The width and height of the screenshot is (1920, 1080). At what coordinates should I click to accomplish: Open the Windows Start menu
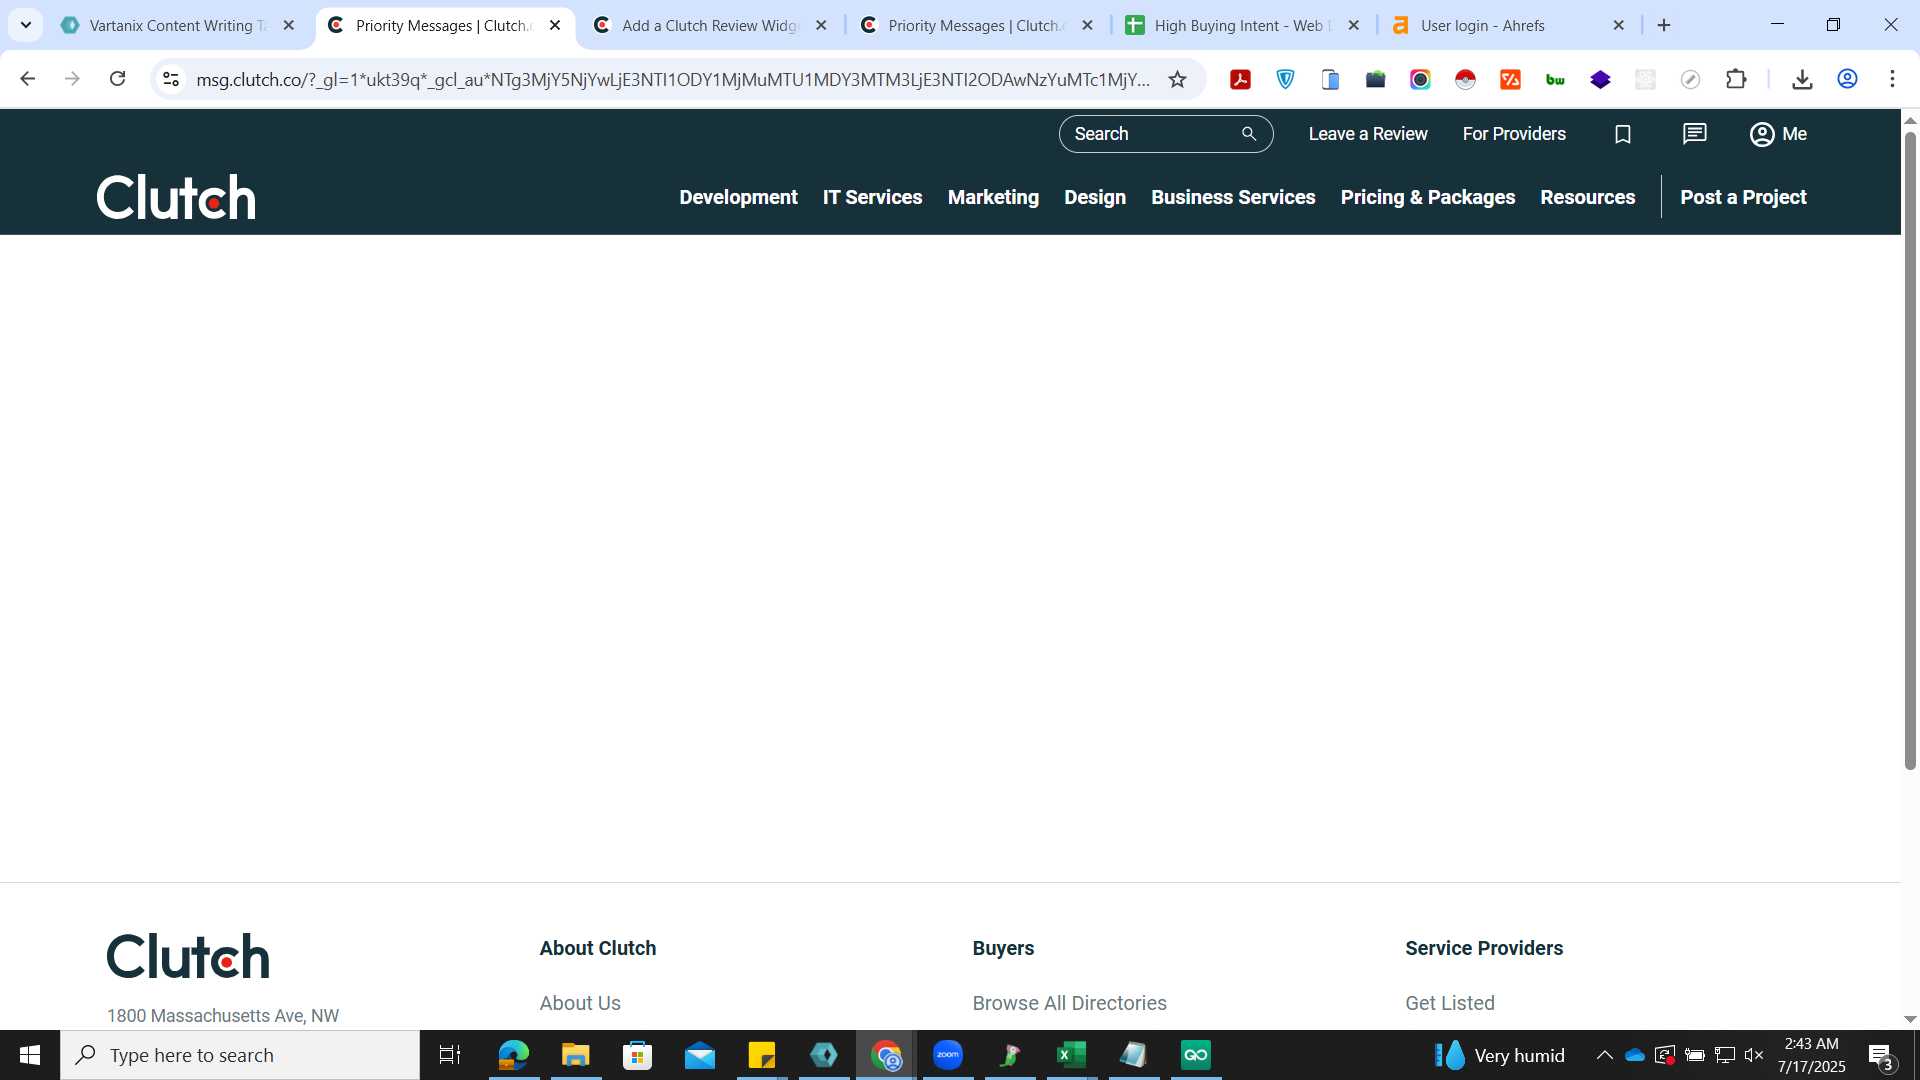(30, 1055)
